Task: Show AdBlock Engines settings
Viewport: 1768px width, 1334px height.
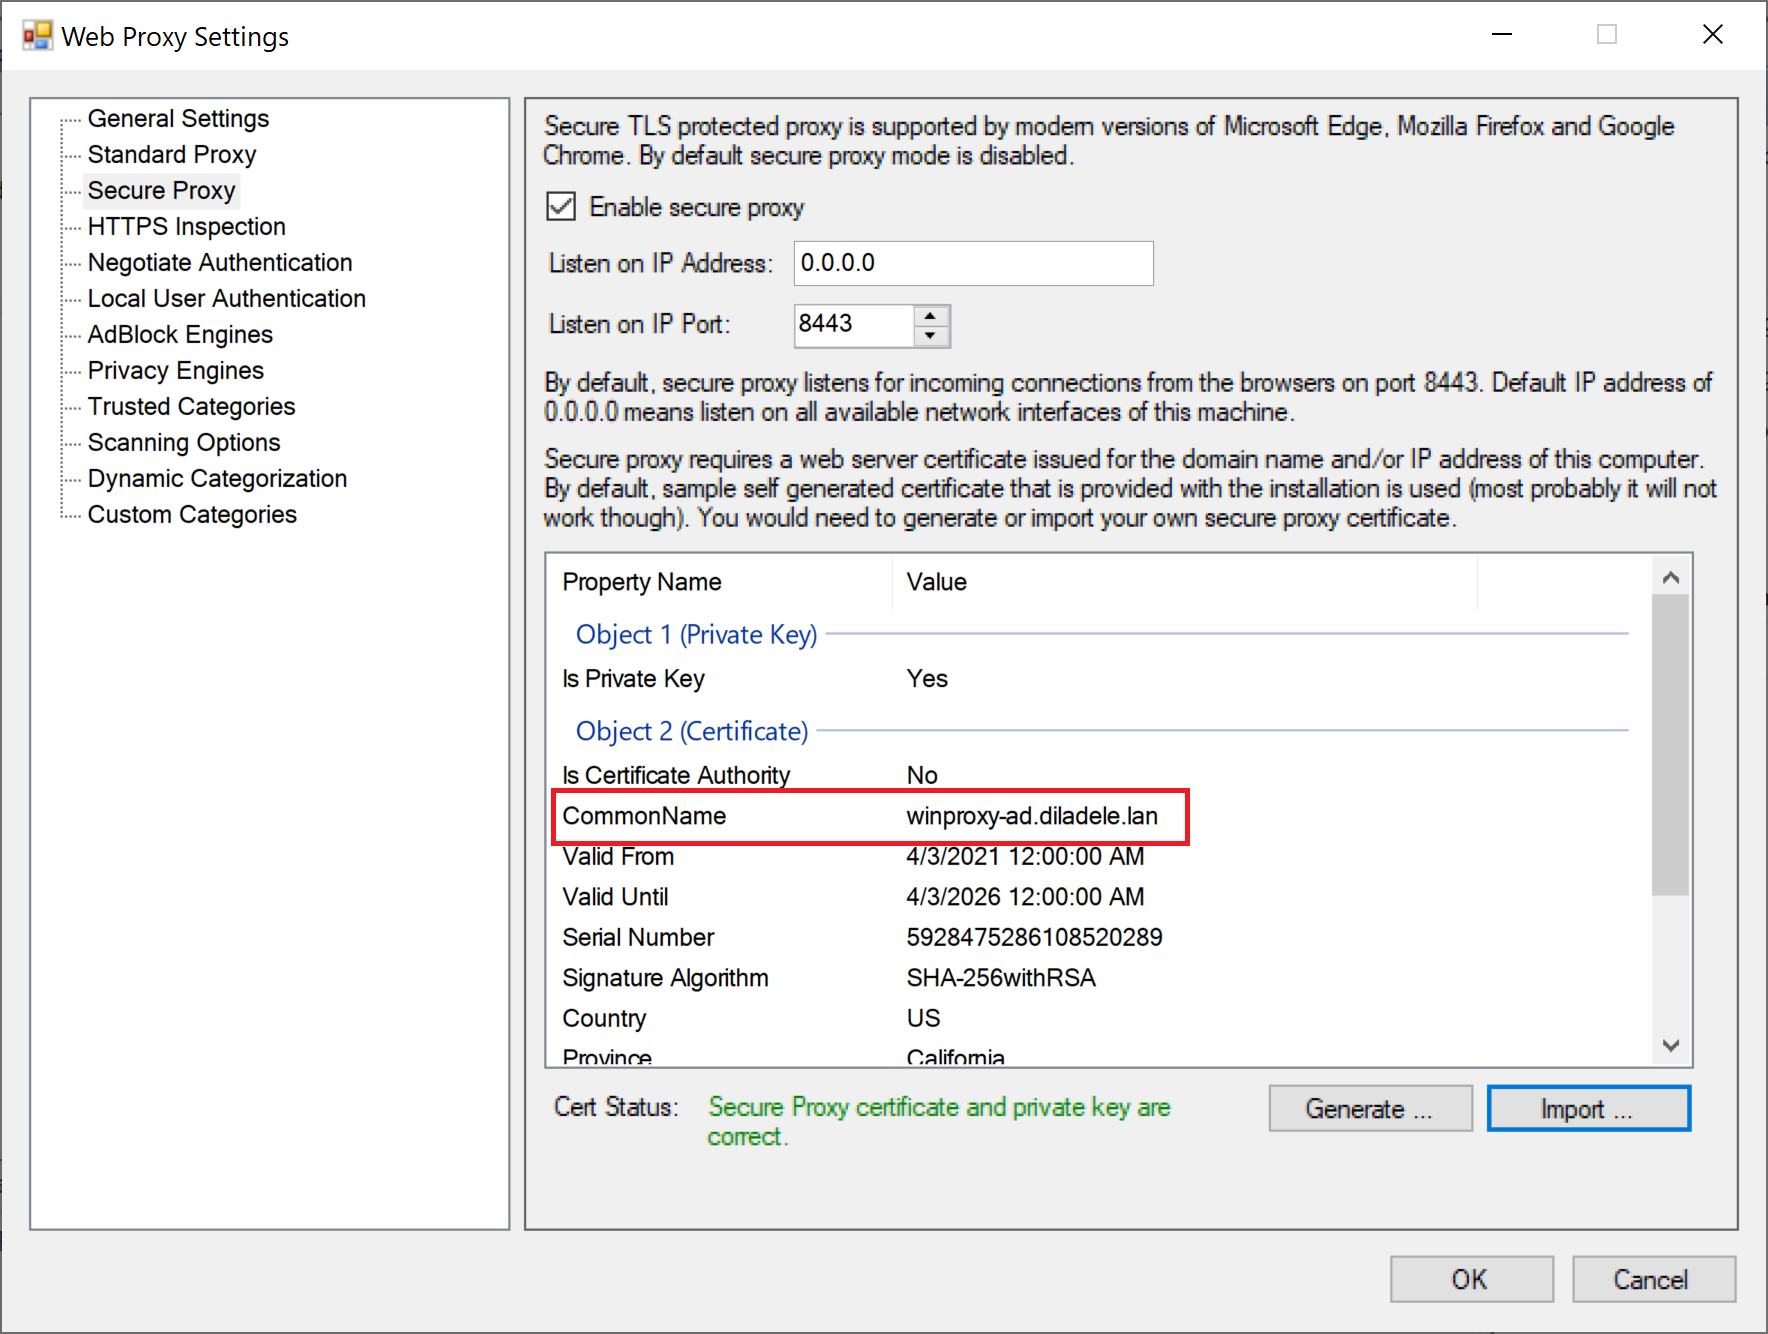Action: (x=180, y=335)
